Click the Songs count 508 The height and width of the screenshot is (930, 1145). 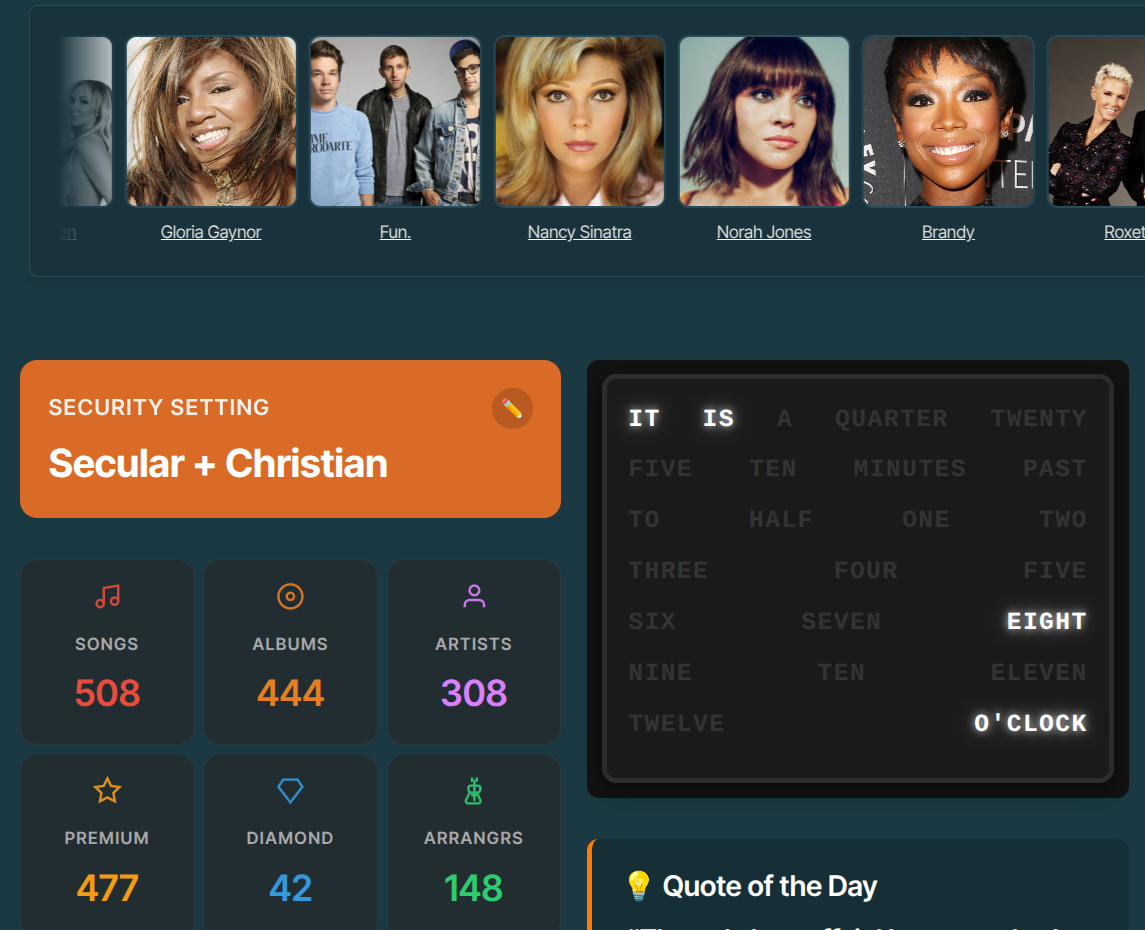pyautogui.click(x=107, y=693)
